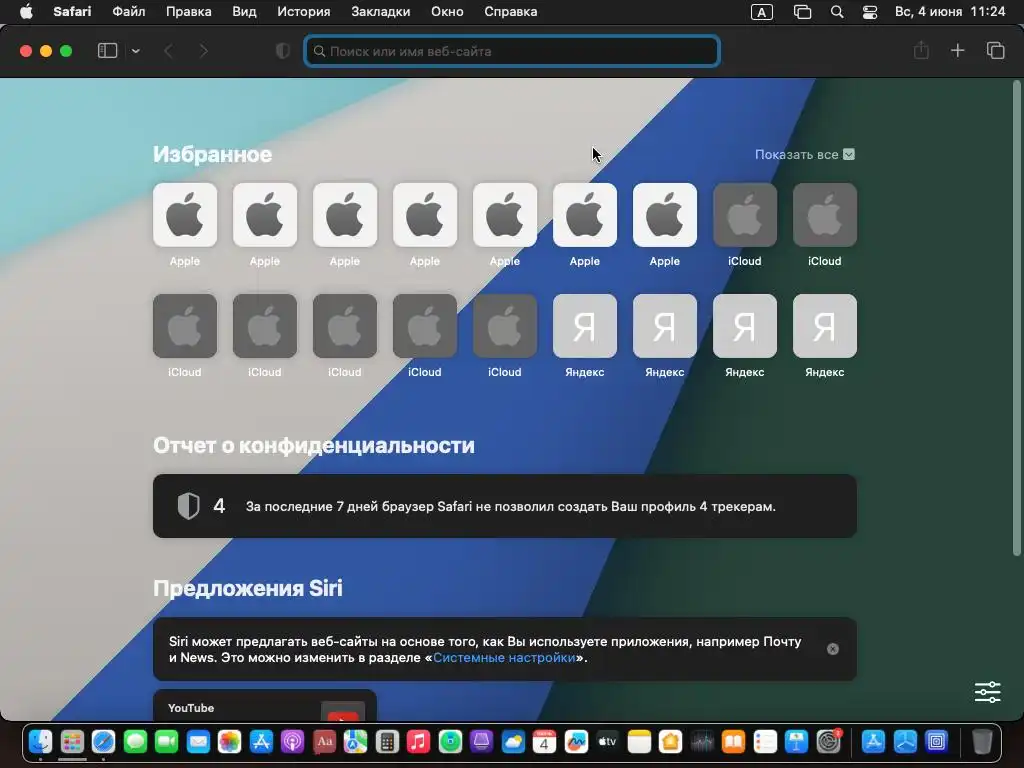This screenshot has width=1024, height=768.
Task: Focus the search or website name field
Action: [x=512, y=51]
